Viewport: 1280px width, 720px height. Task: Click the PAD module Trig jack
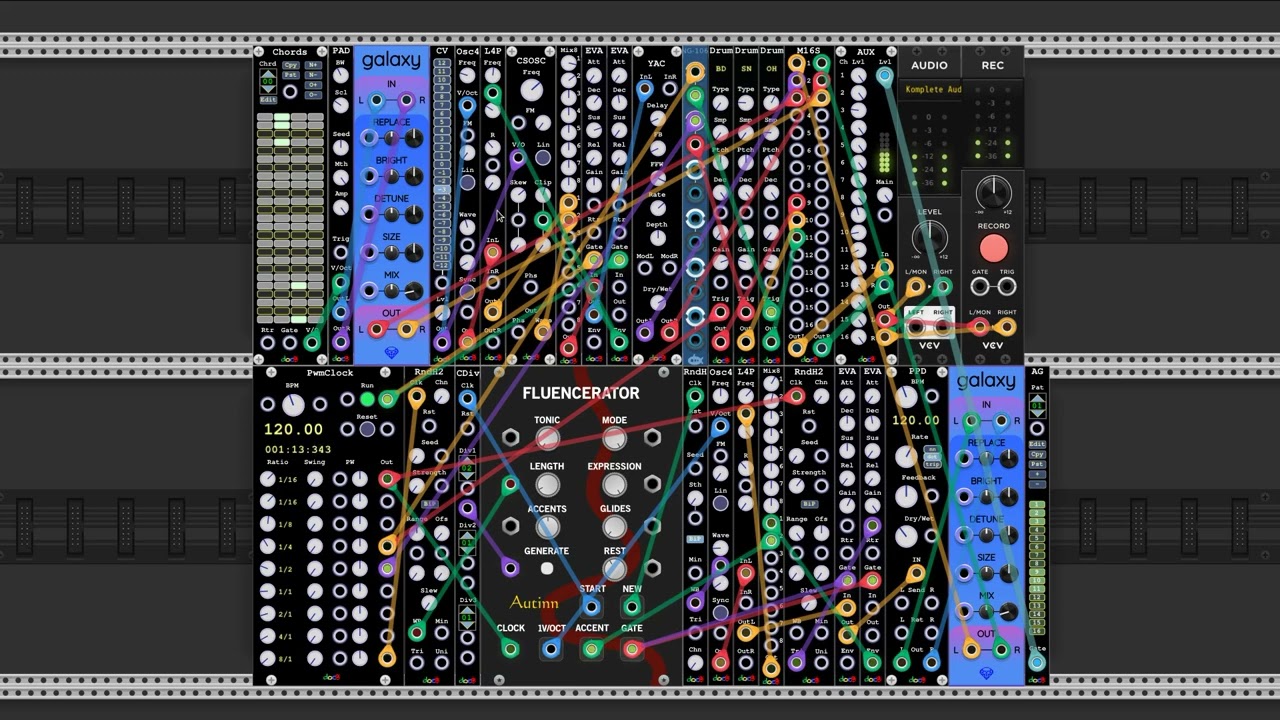click(x=341, y=254)
